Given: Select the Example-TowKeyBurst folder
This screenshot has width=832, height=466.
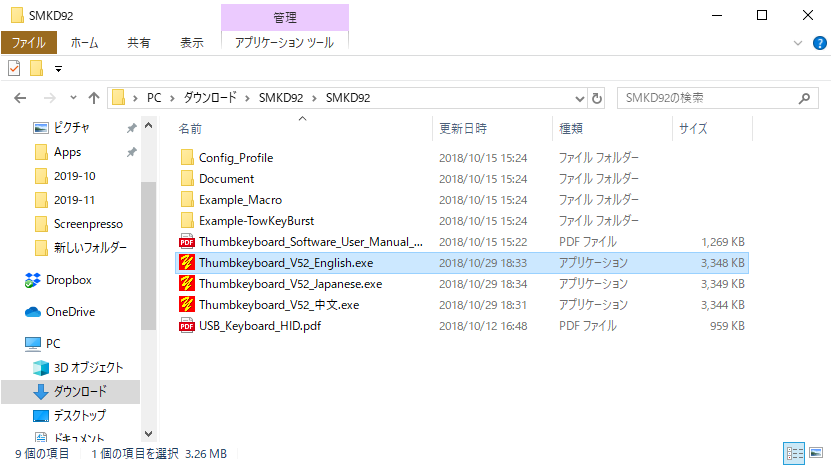Looking at the screenshot, I should click(x=256, y=221).
